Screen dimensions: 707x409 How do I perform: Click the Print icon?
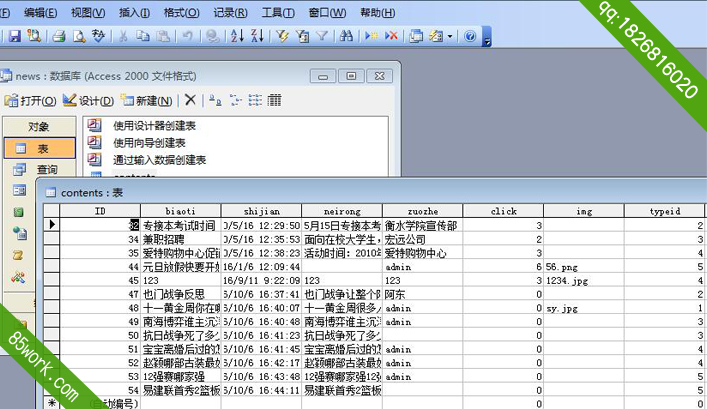[x=59, y=36]
